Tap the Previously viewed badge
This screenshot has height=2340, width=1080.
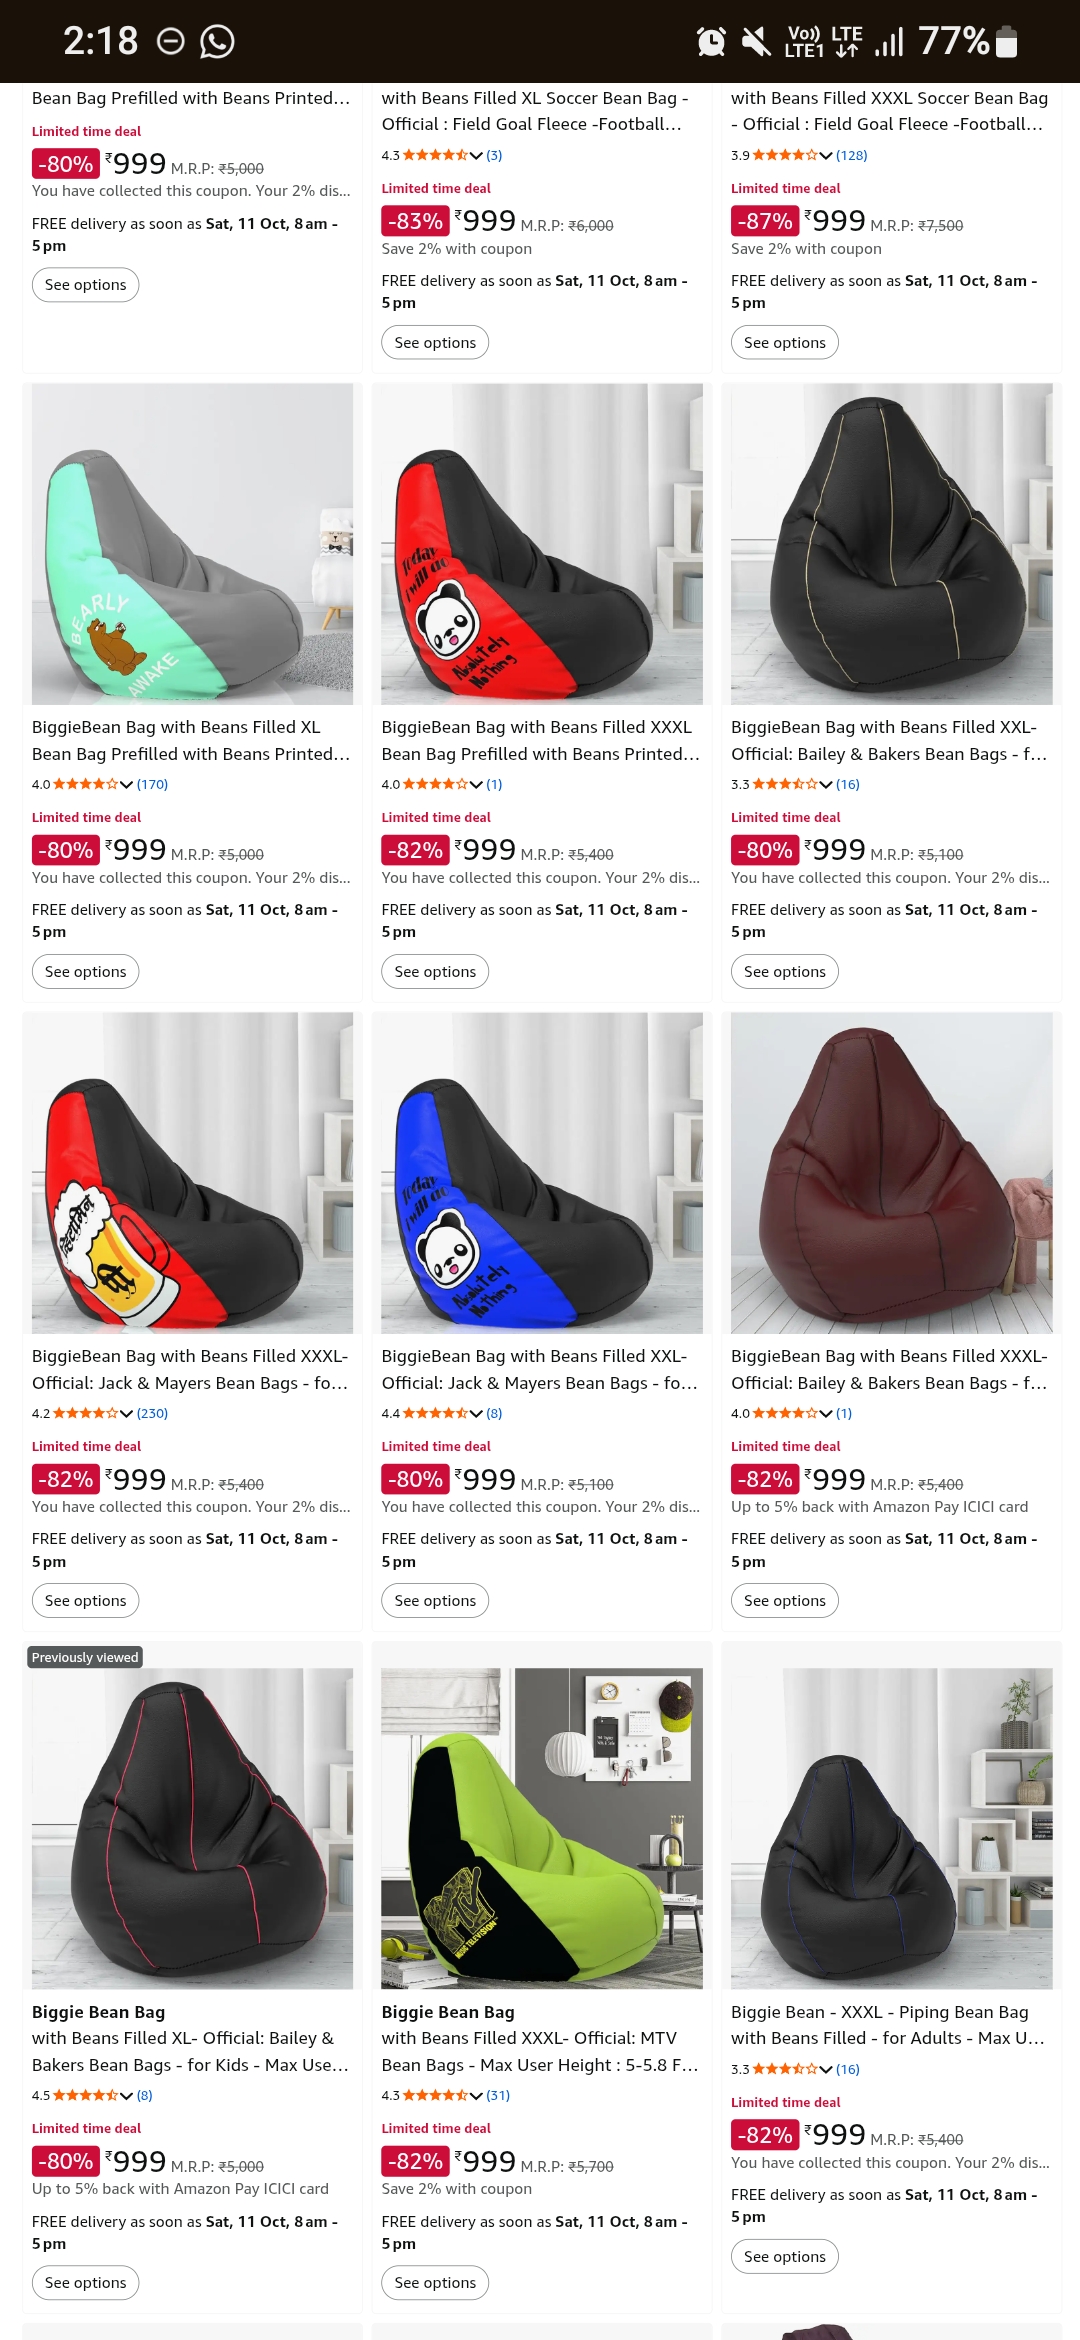[85, 1657]
